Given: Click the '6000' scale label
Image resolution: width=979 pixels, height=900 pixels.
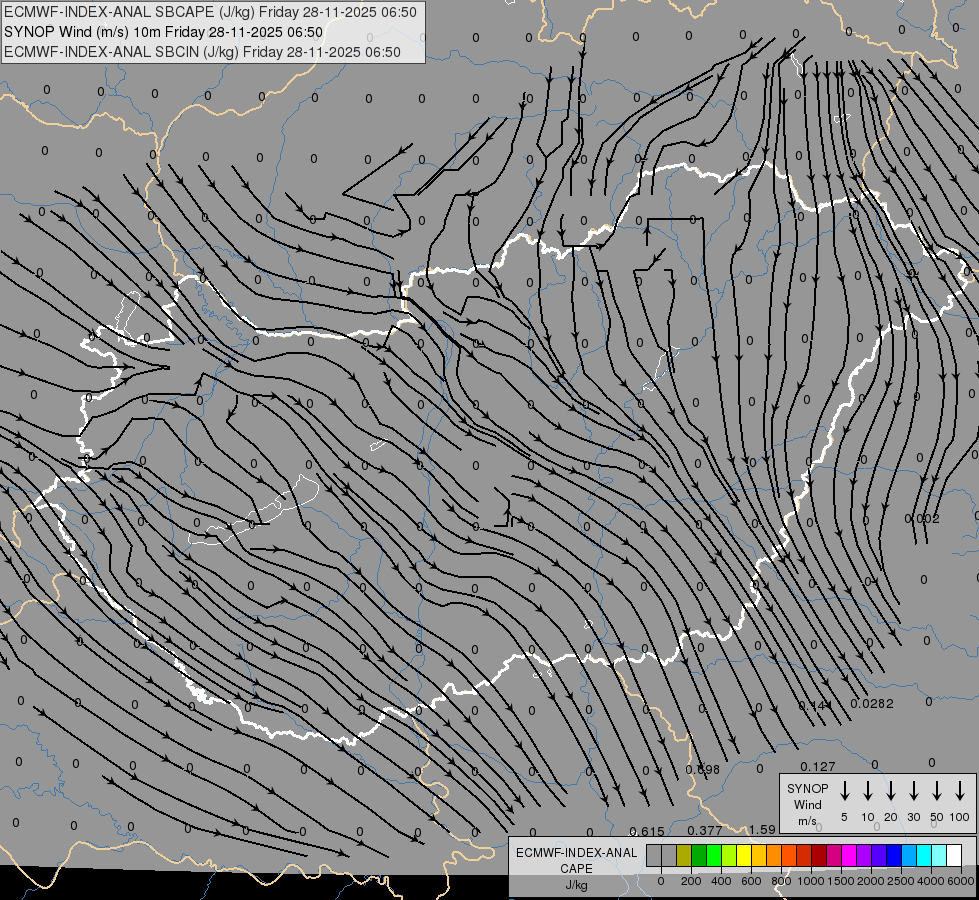Looking at the screenshot, I should click(x=961, y=881).
